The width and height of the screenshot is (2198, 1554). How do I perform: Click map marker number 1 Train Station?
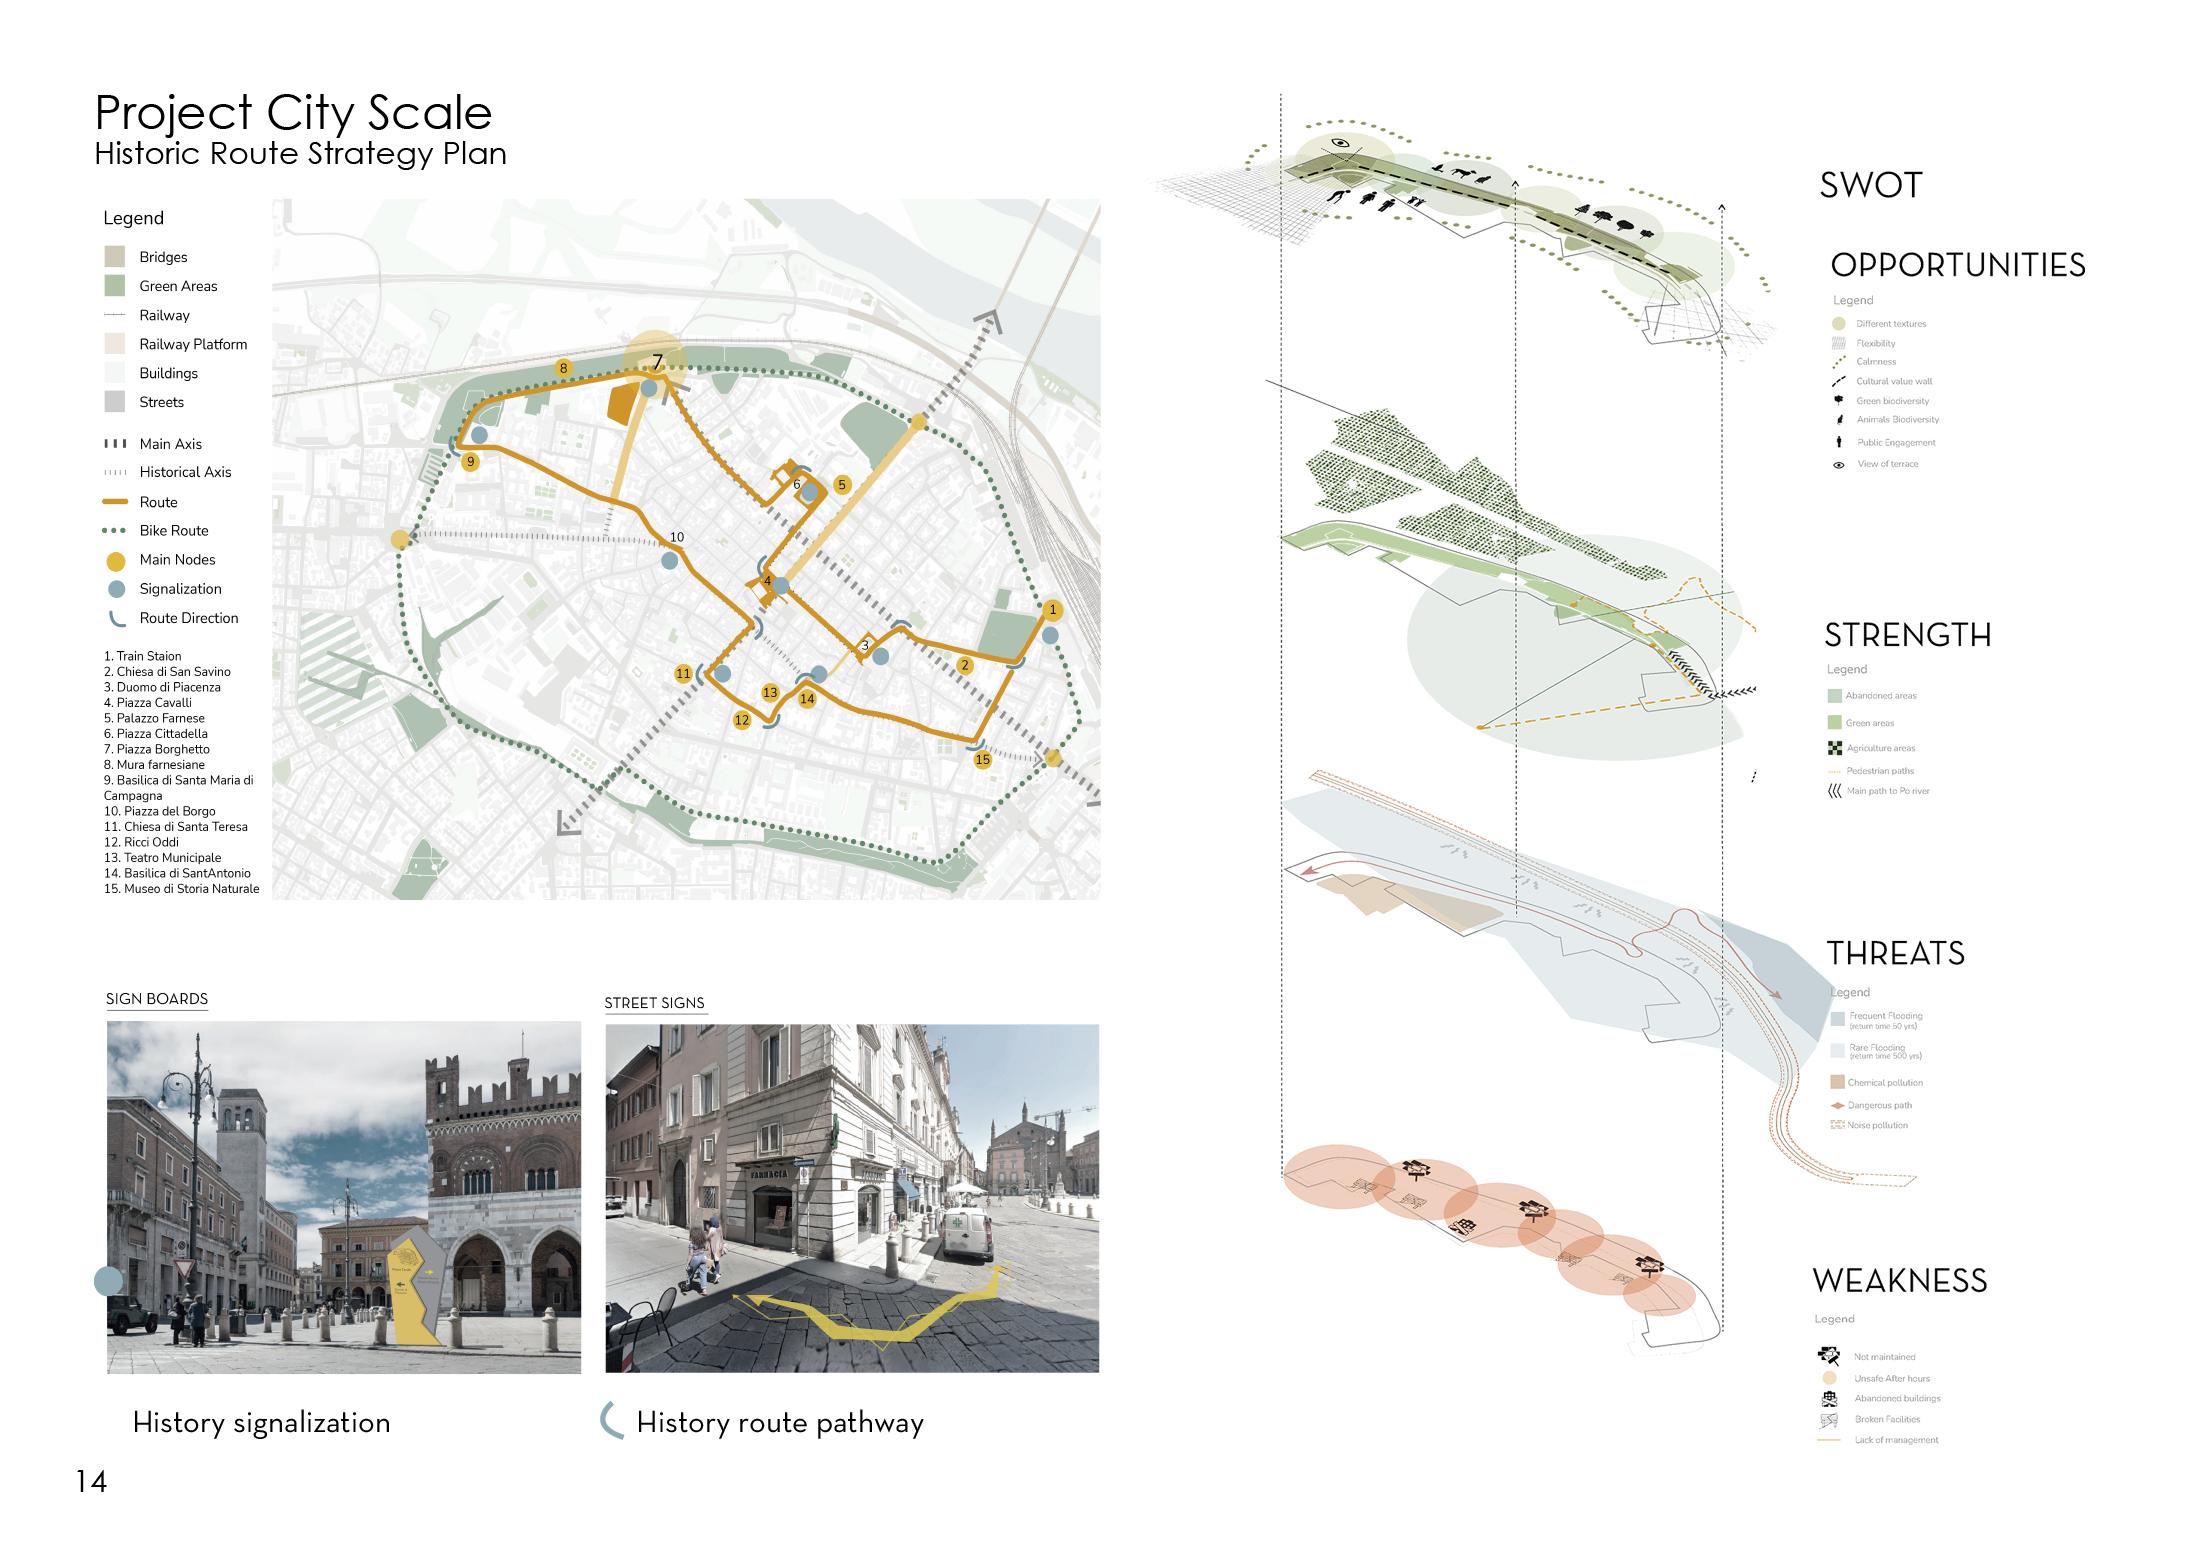point(1051,609)
